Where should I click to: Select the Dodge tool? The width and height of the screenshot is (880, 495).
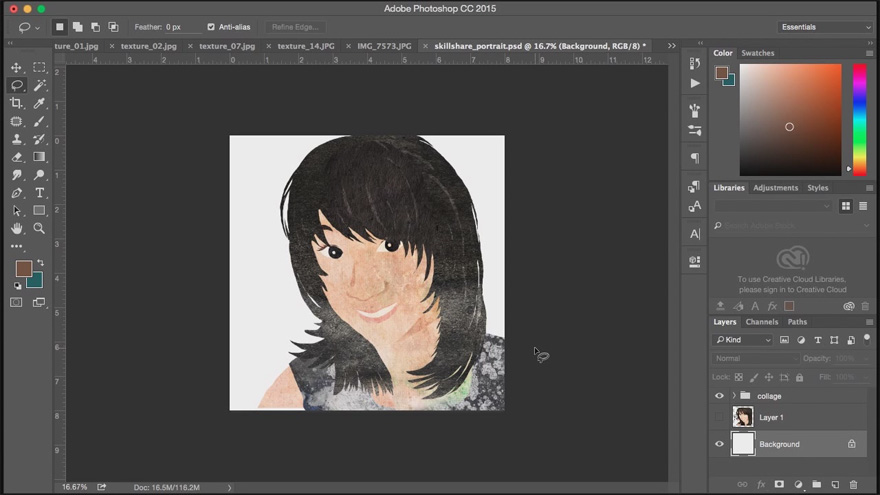39,175
